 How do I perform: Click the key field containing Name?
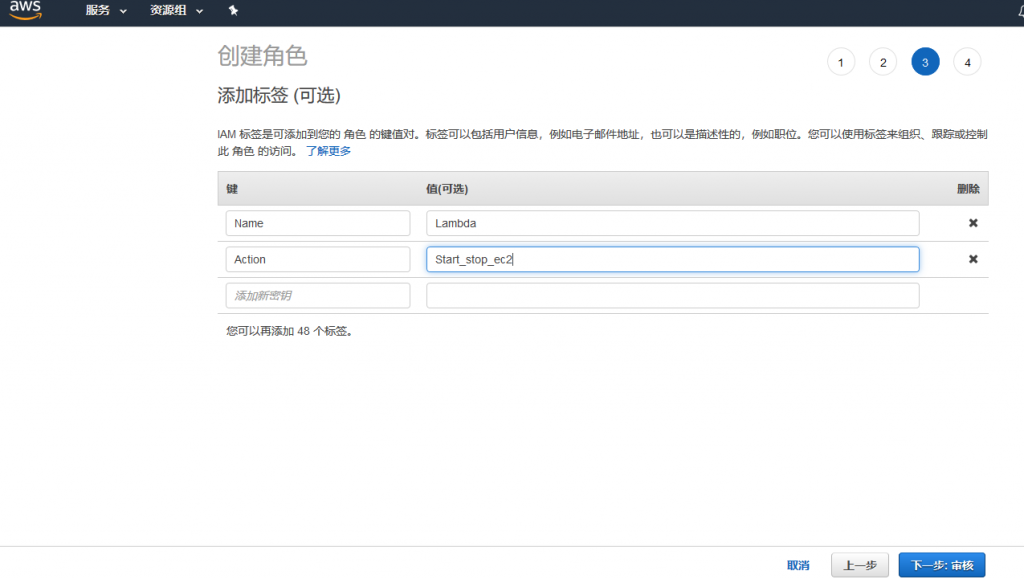pos(318,223)
